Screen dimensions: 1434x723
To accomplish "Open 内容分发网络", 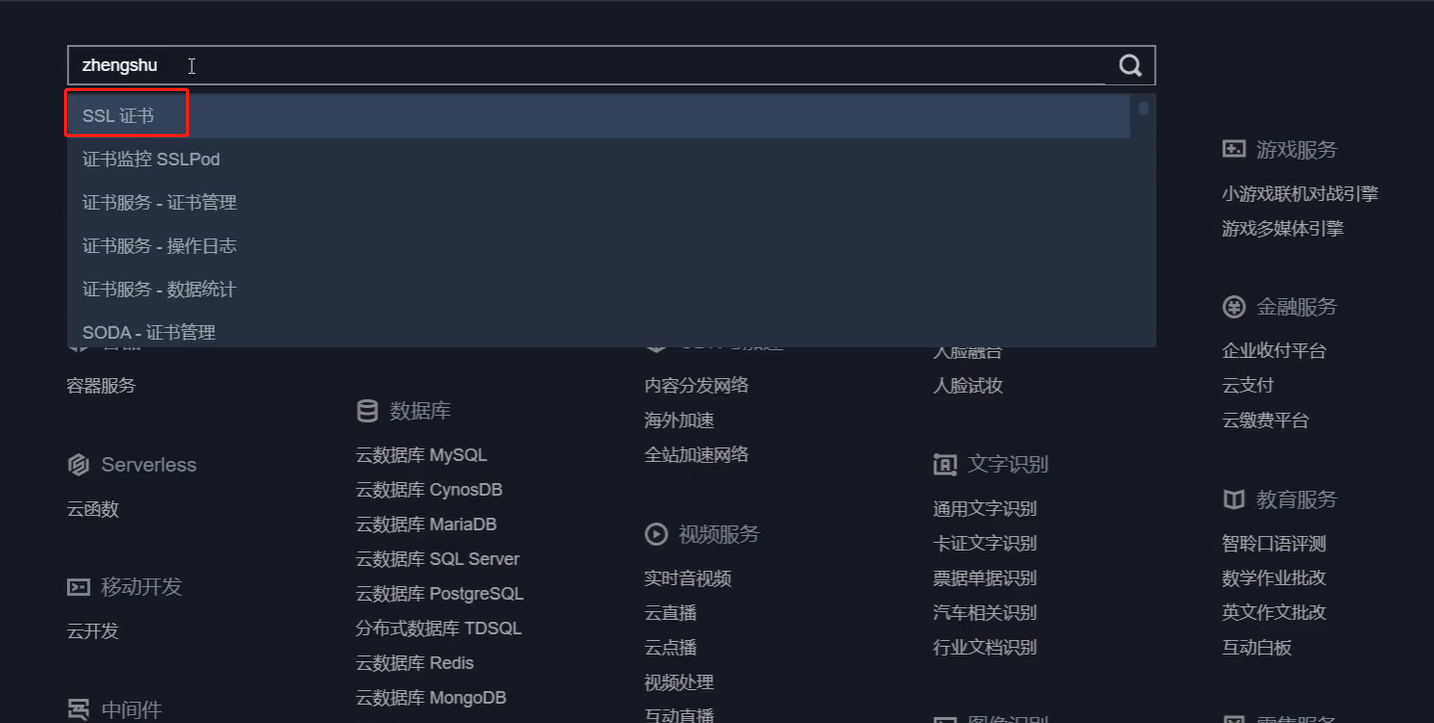I will (697, 386).
